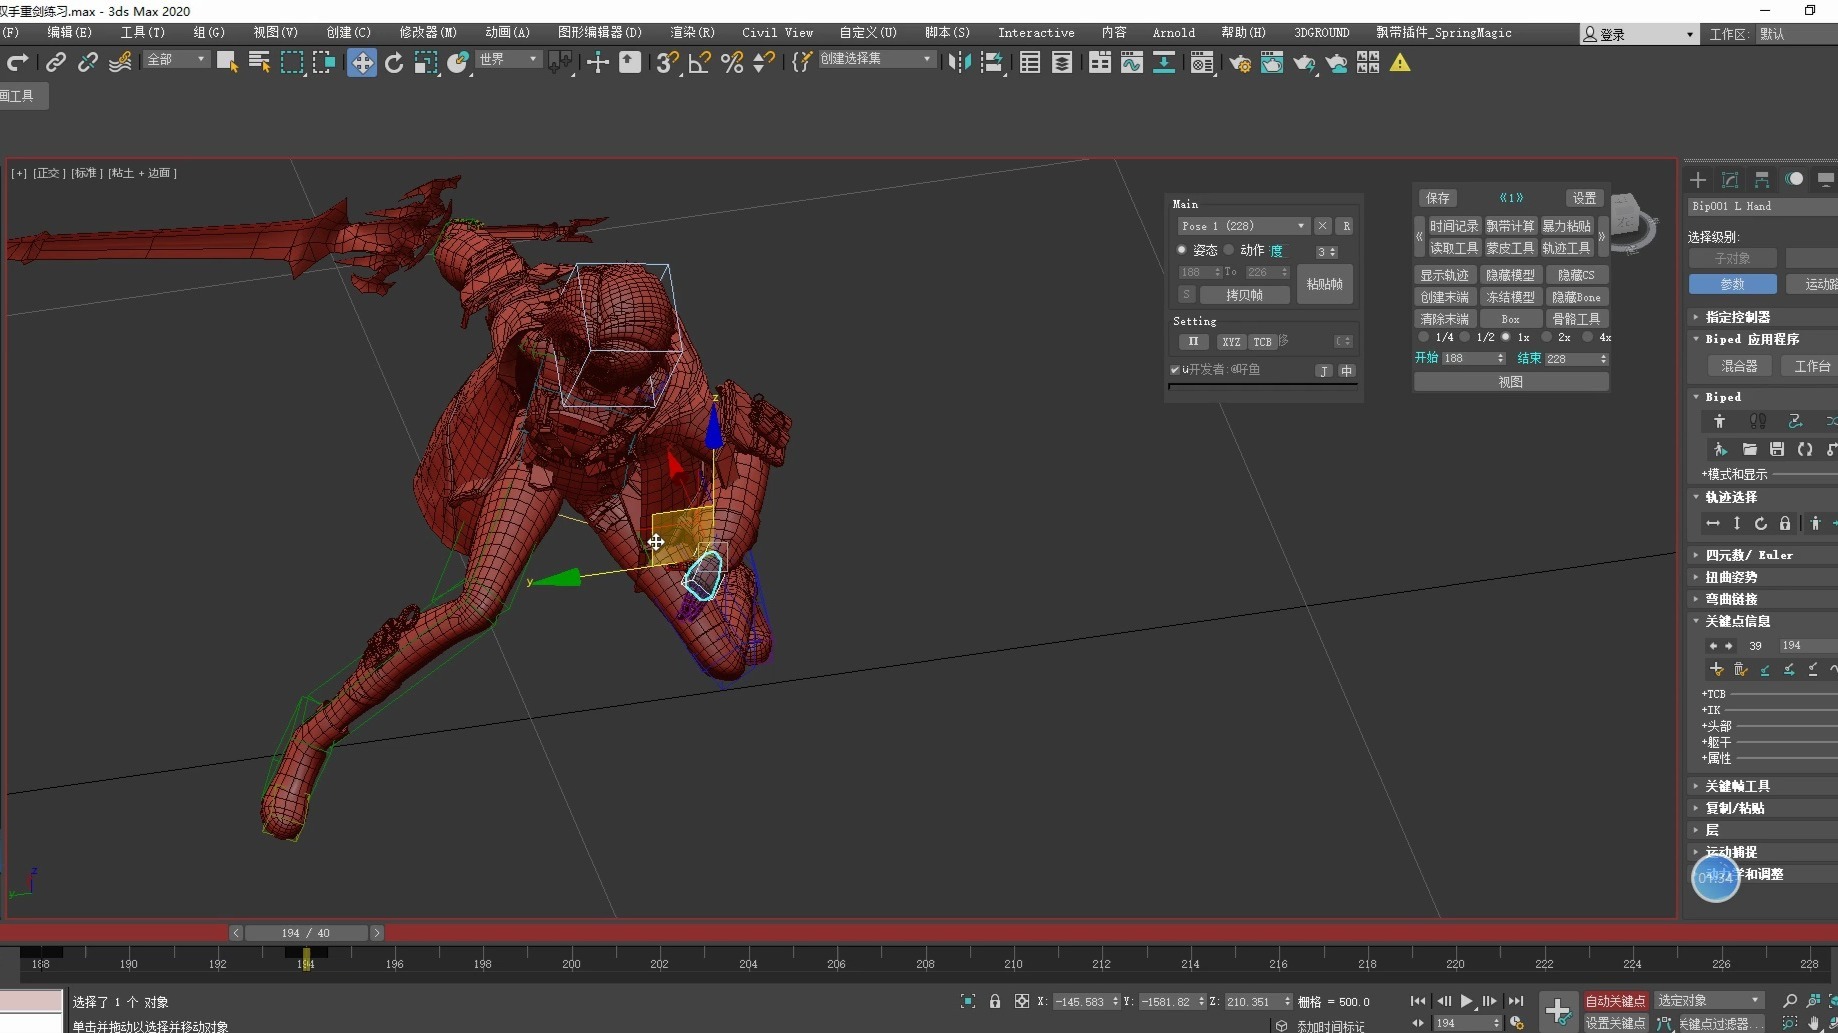Activate the Select and Rotate tool

point(394,63)
